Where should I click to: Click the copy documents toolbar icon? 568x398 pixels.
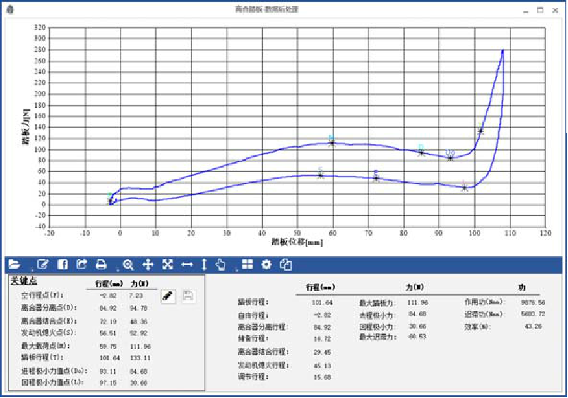click(286, 265)
